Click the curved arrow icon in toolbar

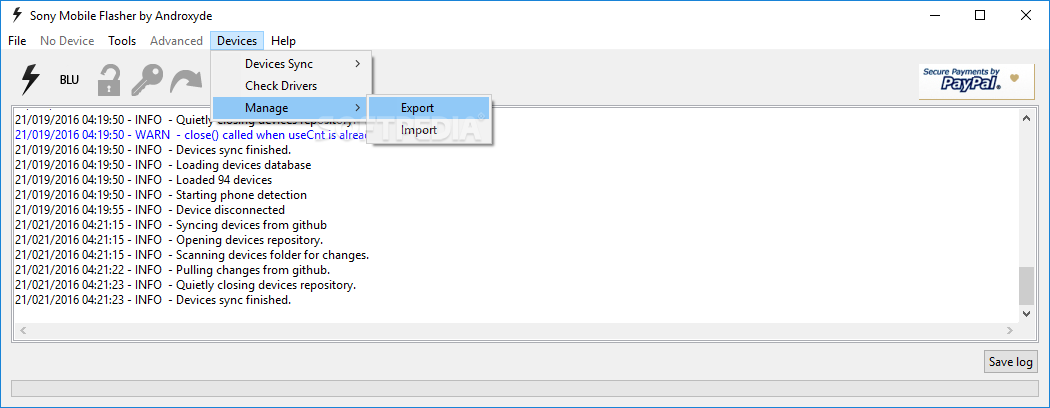(x=186, y=80)
